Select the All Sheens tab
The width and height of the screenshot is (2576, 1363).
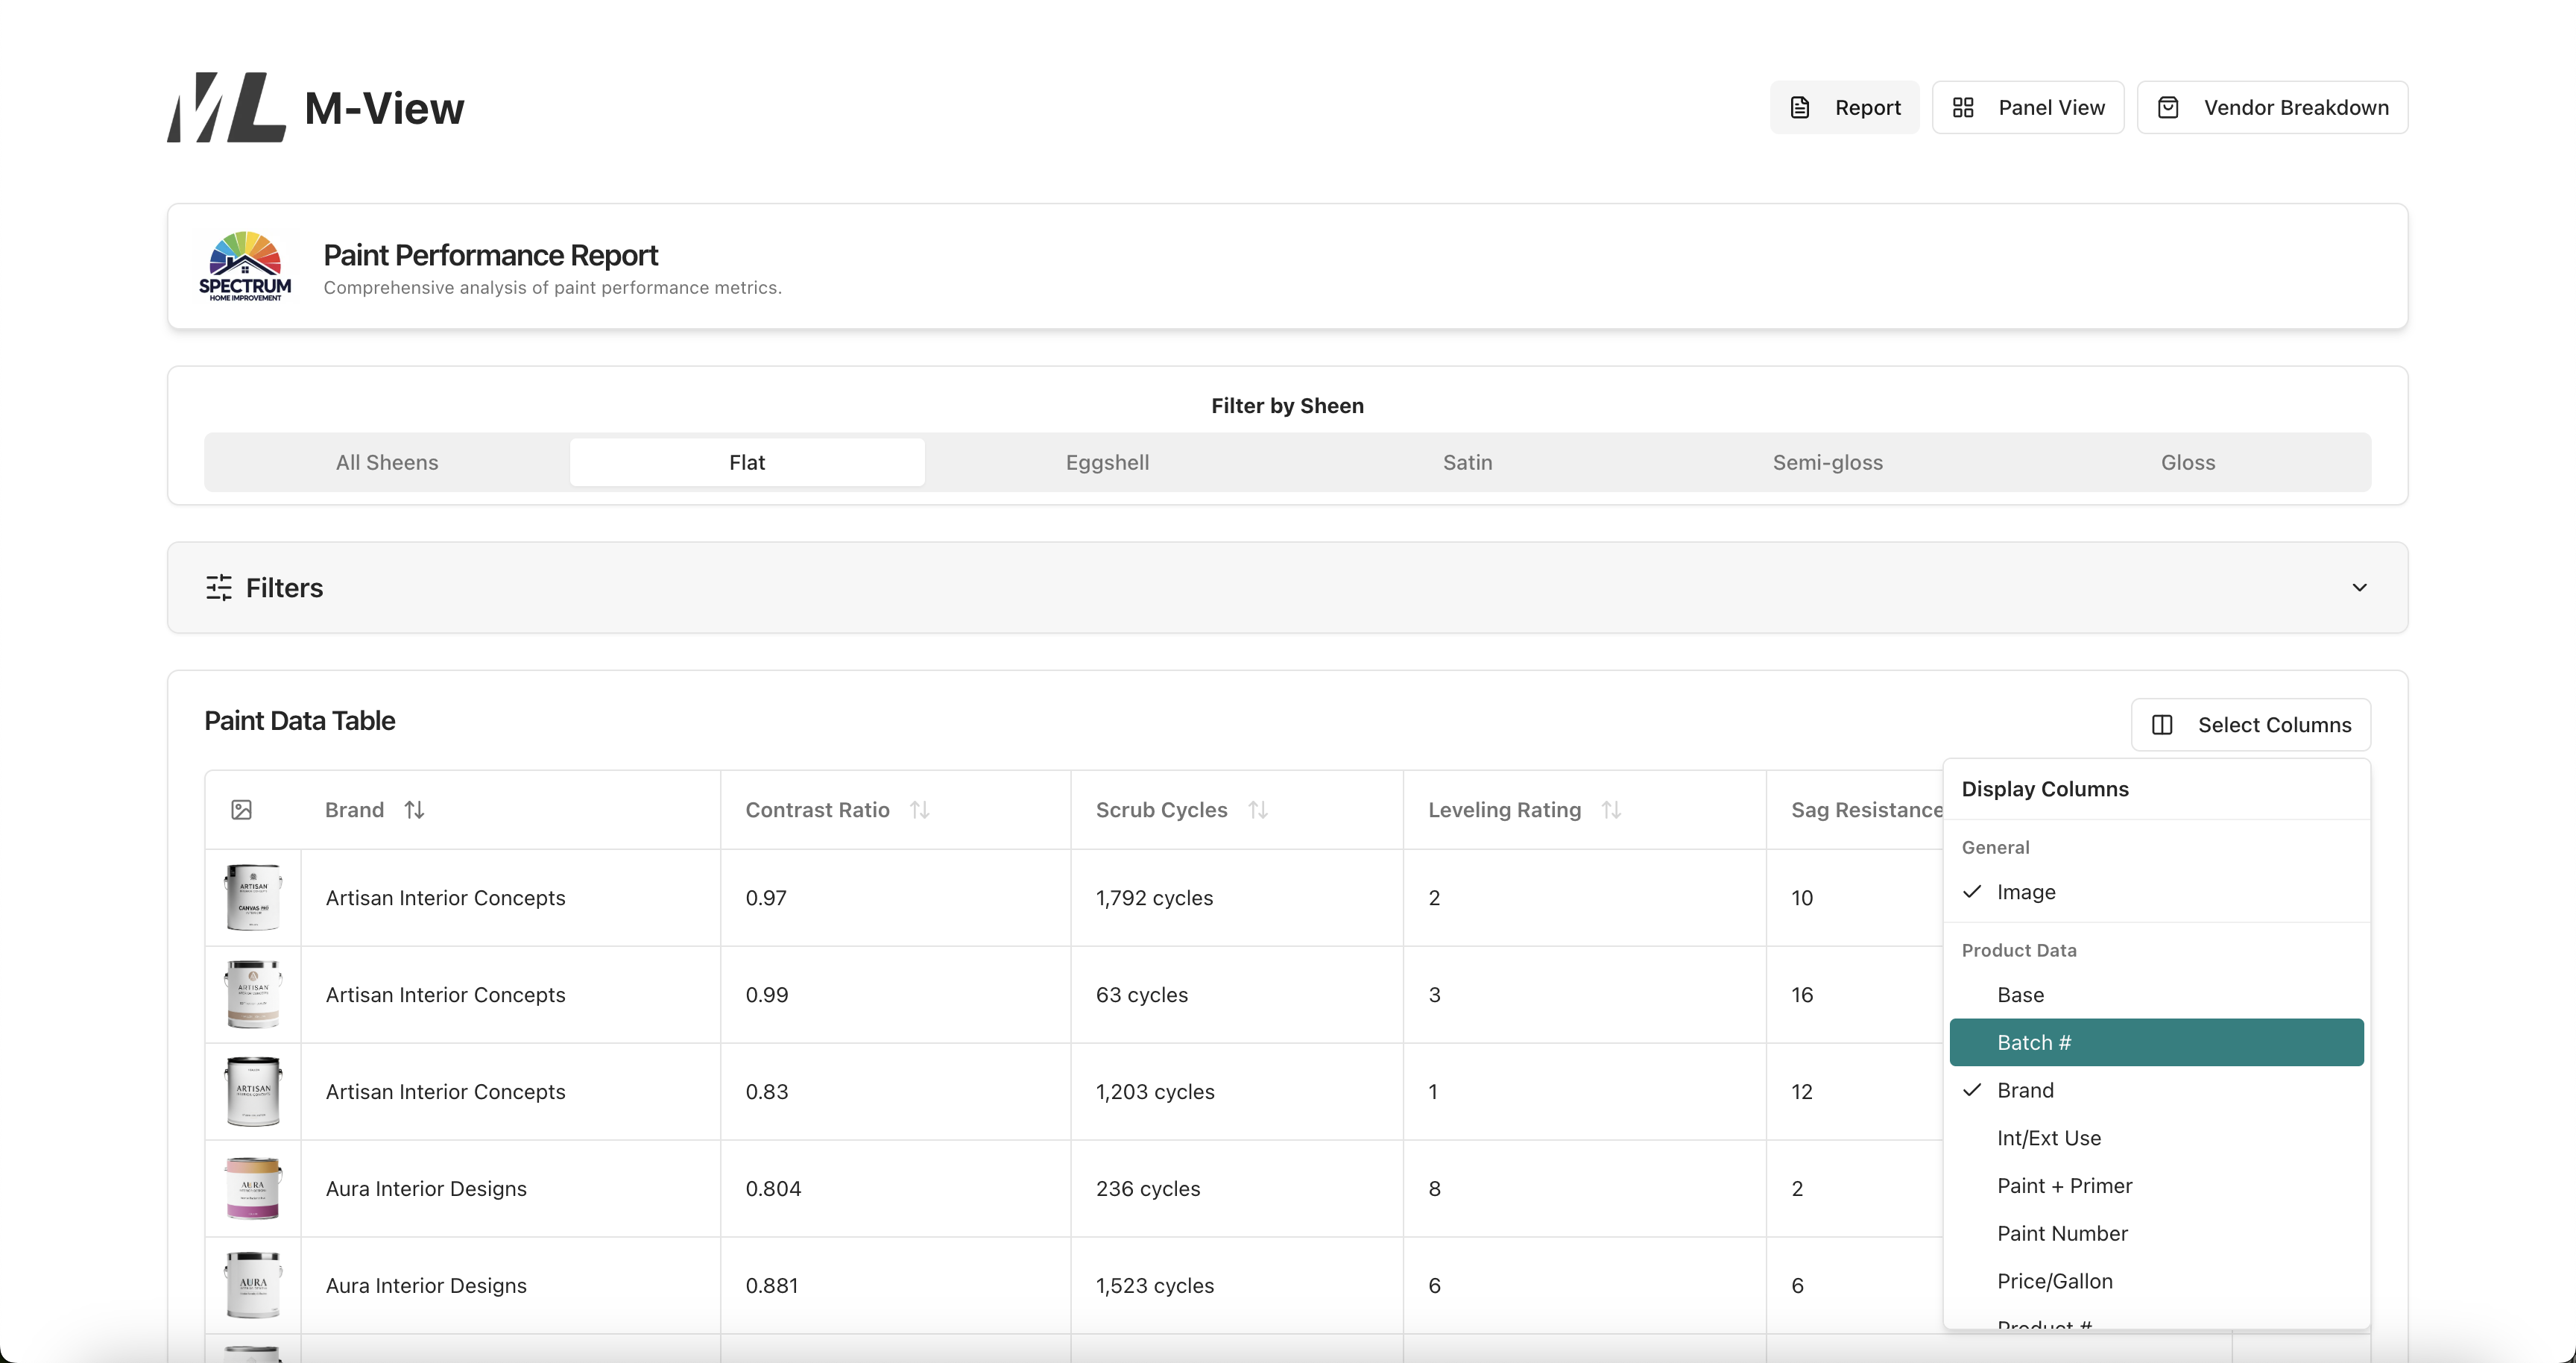click(387, 462)
